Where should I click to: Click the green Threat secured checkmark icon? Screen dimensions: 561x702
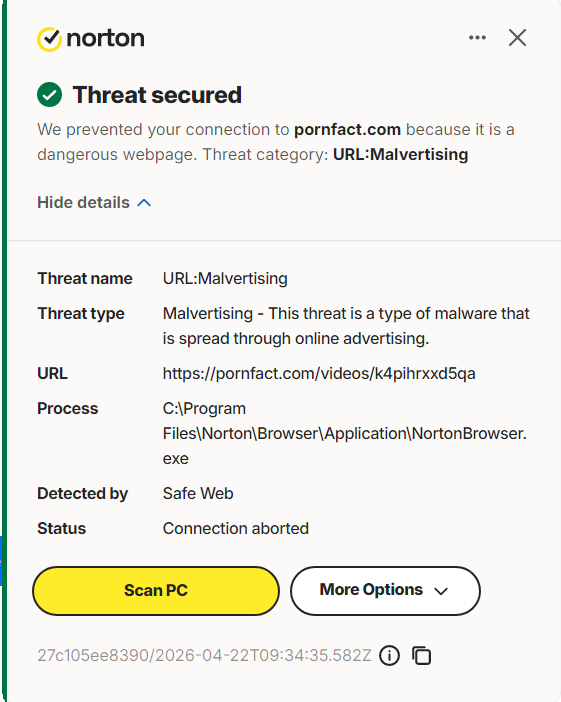tap(49, 95)
